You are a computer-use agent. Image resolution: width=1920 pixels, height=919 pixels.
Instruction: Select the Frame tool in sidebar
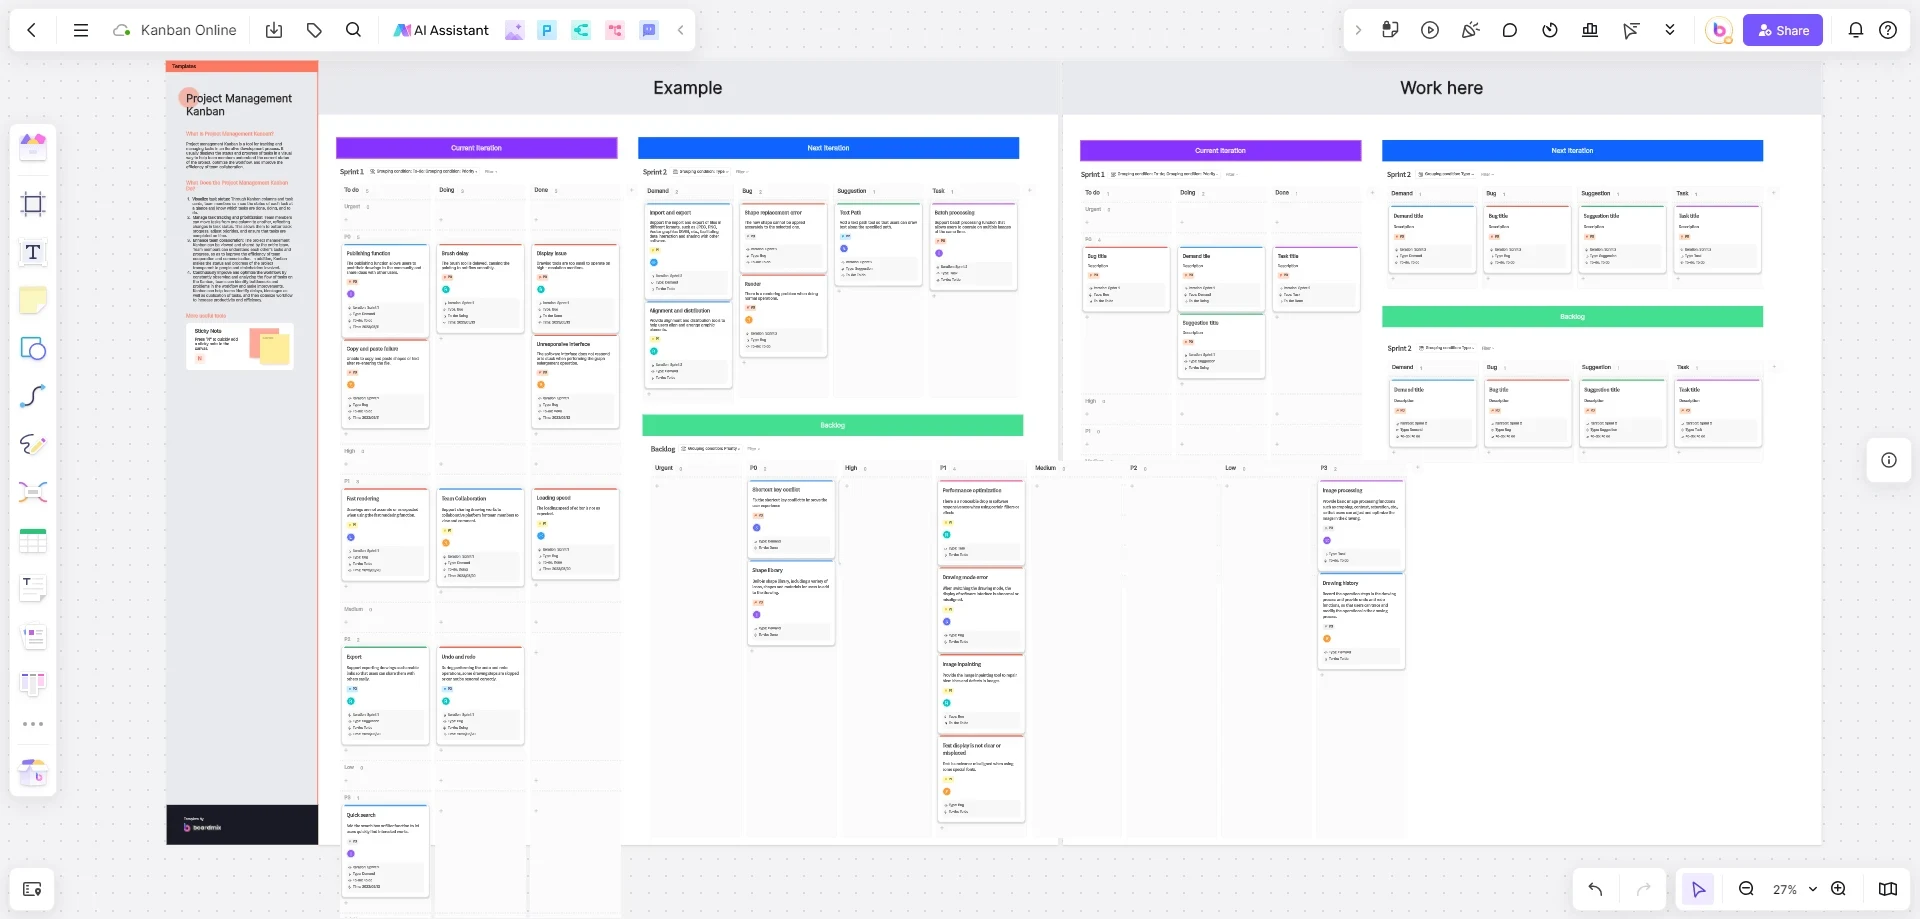(x=33, y=204)
